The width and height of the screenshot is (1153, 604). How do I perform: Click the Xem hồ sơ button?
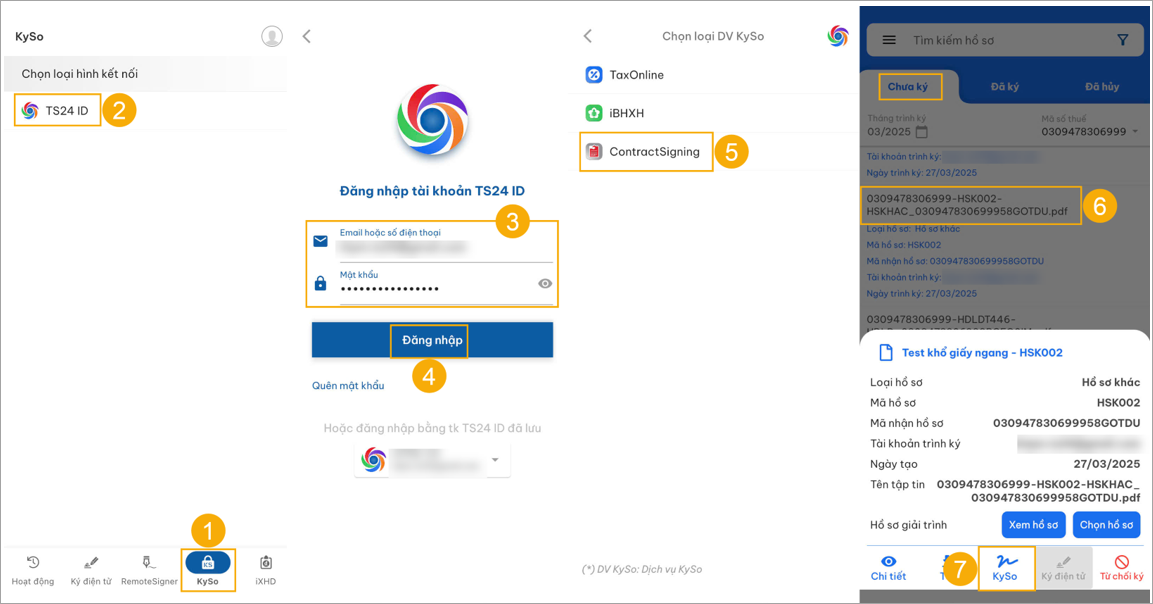1033,525
